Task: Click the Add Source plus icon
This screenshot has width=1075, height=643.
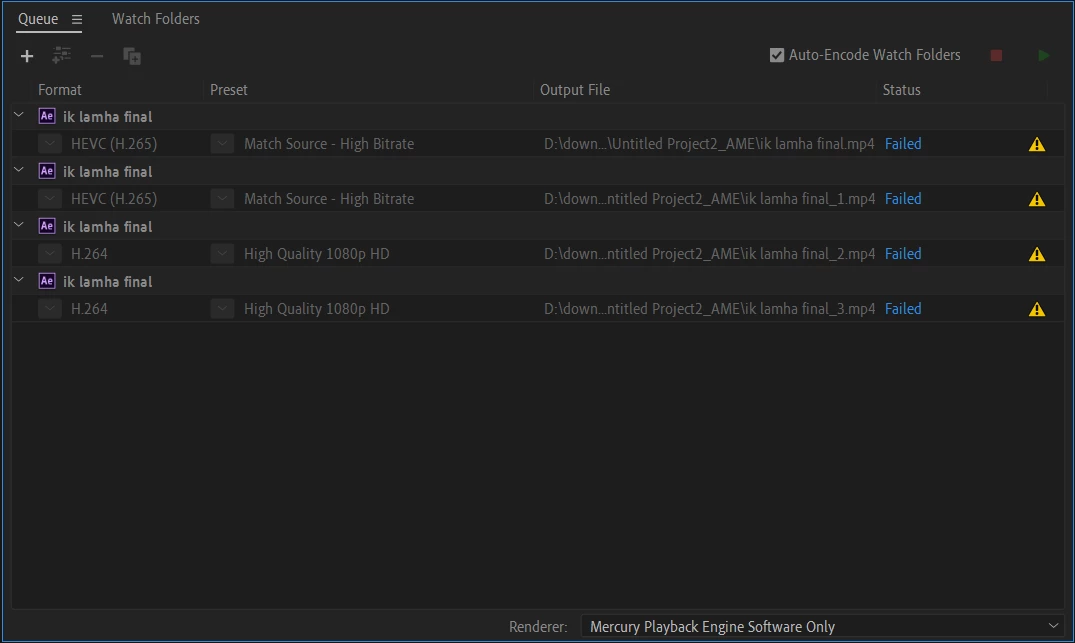Action: (x=27, y=56)
